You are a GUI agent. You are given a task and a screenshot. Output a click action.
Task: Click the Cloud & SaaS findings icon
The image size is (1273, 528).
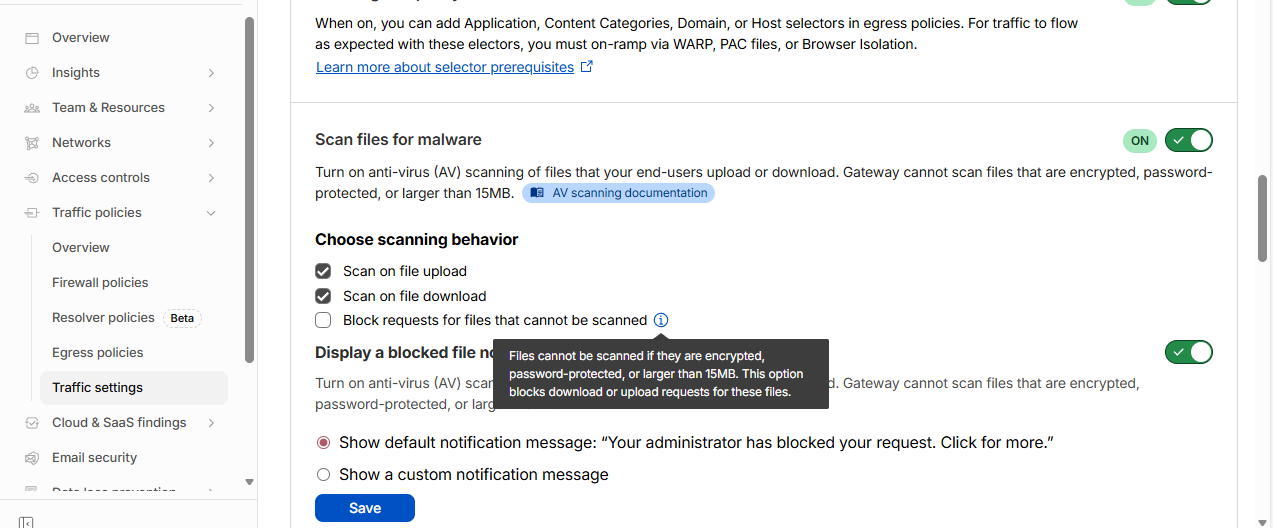tap(32, 423)
